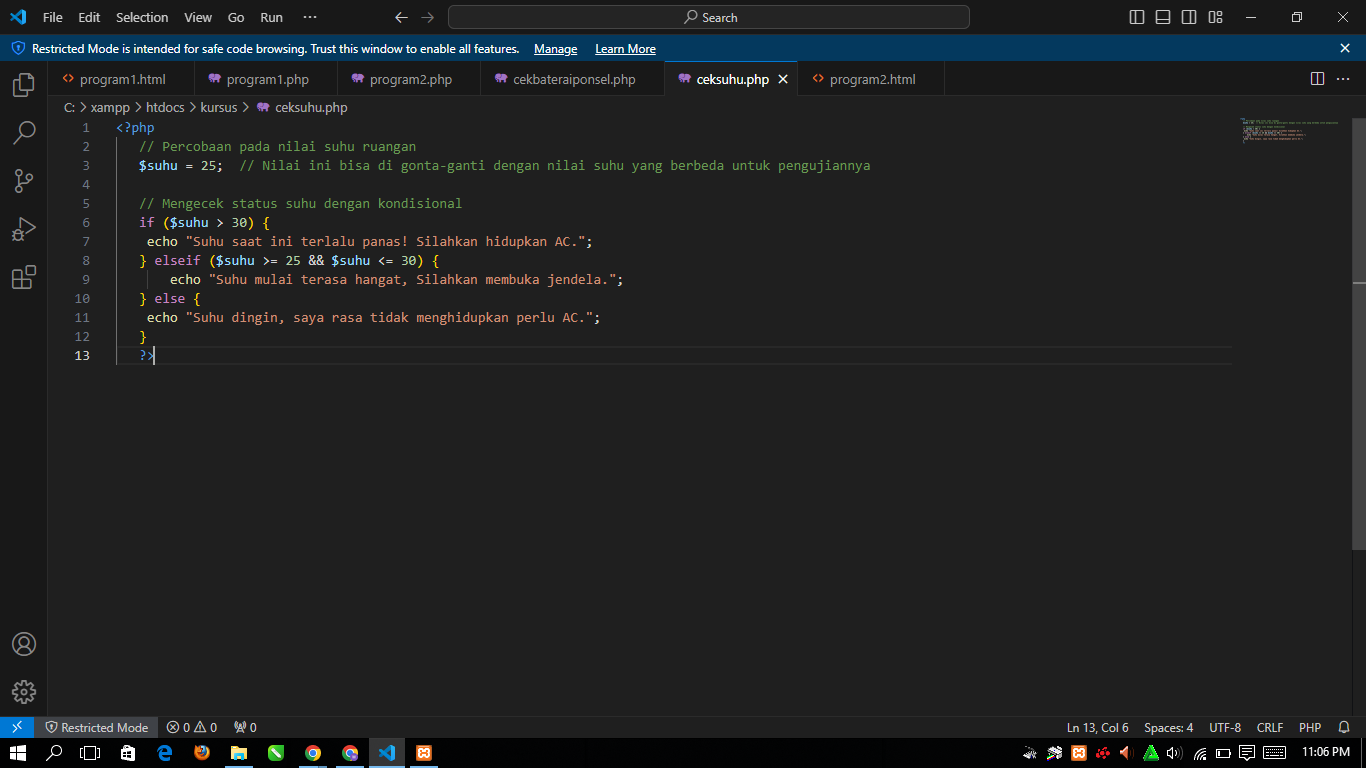This screenshot has width=1366, height=768.
Task: Click the command center Search box
Action: tap(709, 17)
